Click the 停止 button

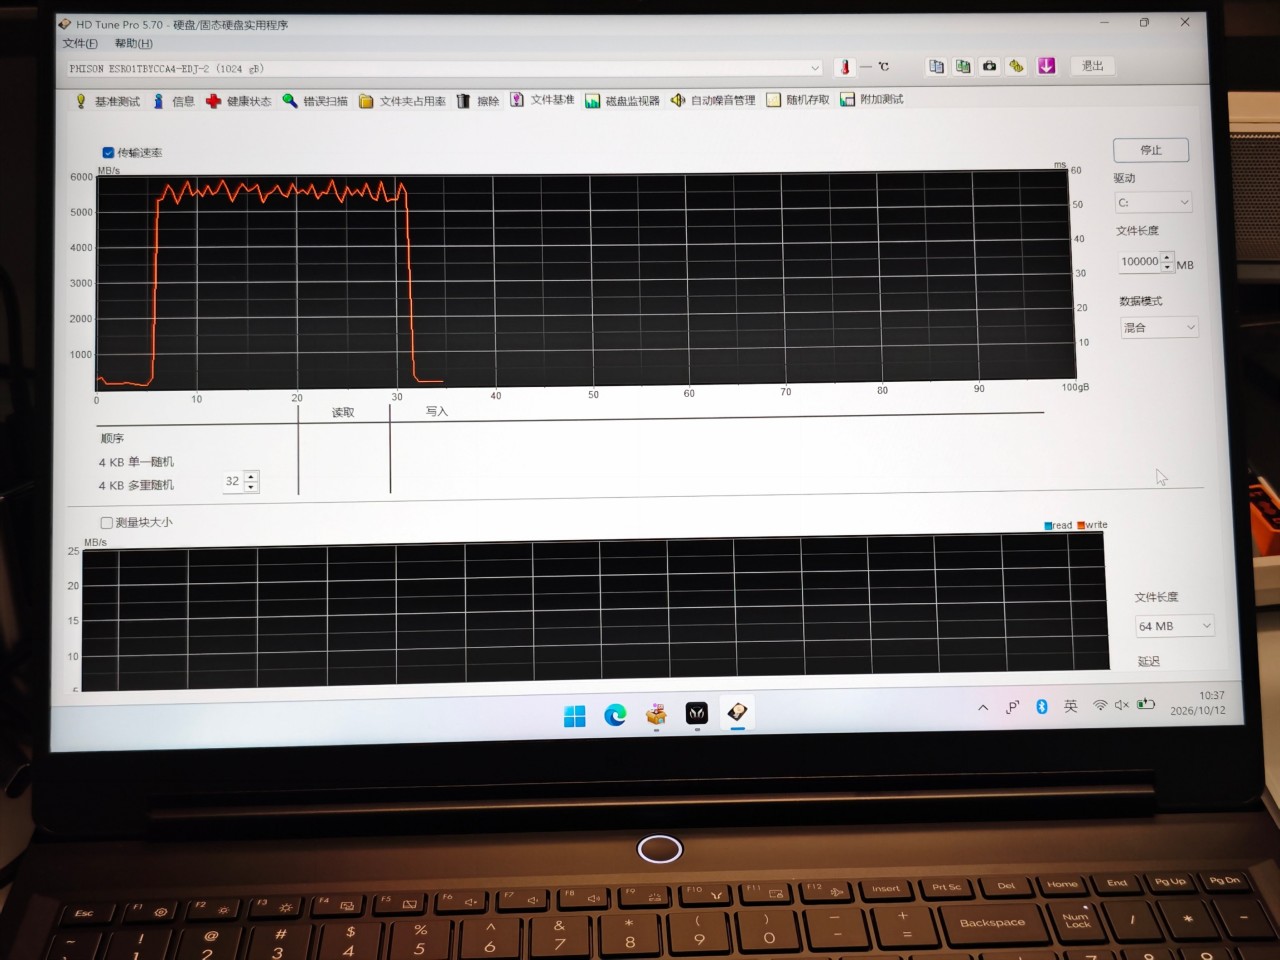1151,150
